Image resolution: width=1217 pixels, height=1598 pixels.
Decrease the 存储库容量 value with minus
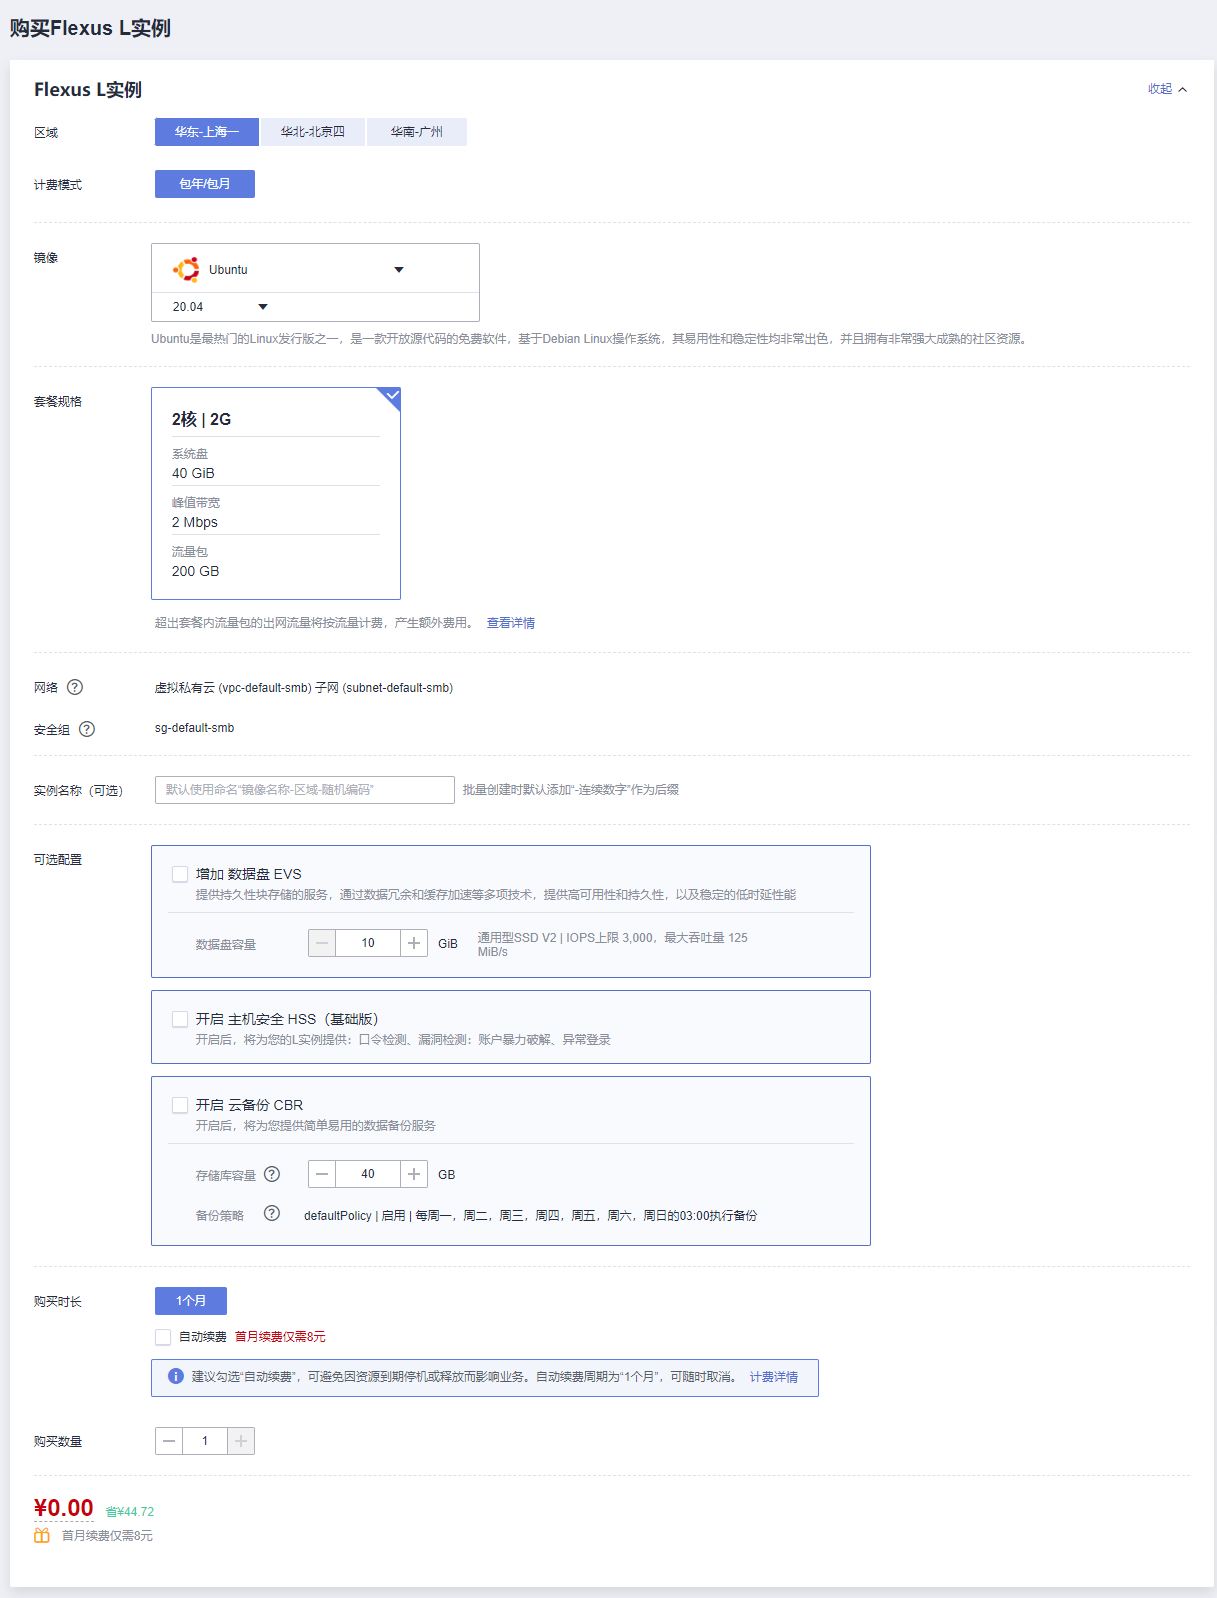[x=322, y=1174]
